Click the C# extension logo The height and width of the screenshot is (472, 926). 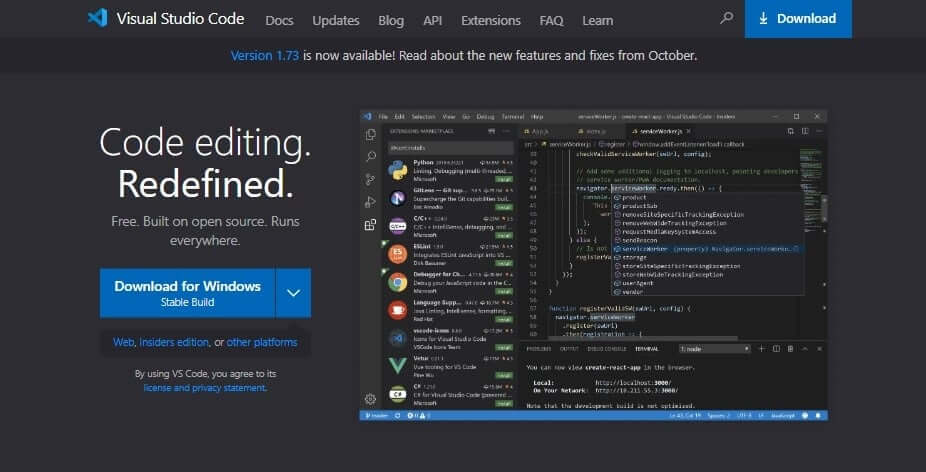pyautogui.click(x=397, y=394)
